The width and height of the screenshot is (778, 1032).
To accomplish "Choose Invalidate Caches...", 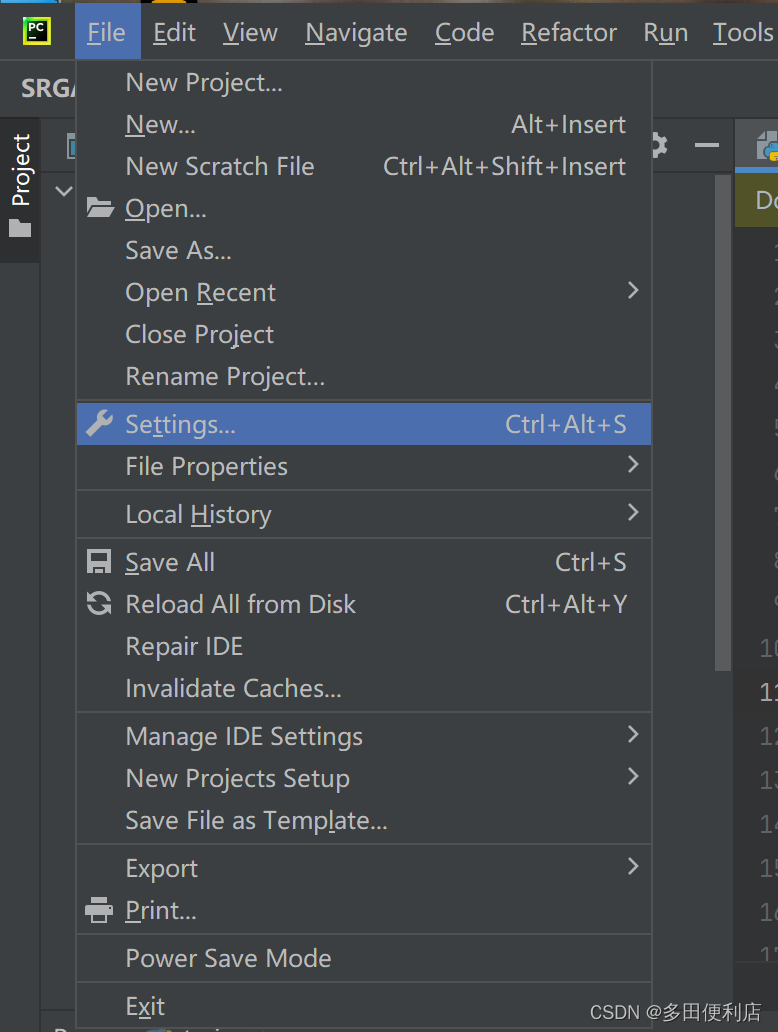I will click(x=364, y=688).
